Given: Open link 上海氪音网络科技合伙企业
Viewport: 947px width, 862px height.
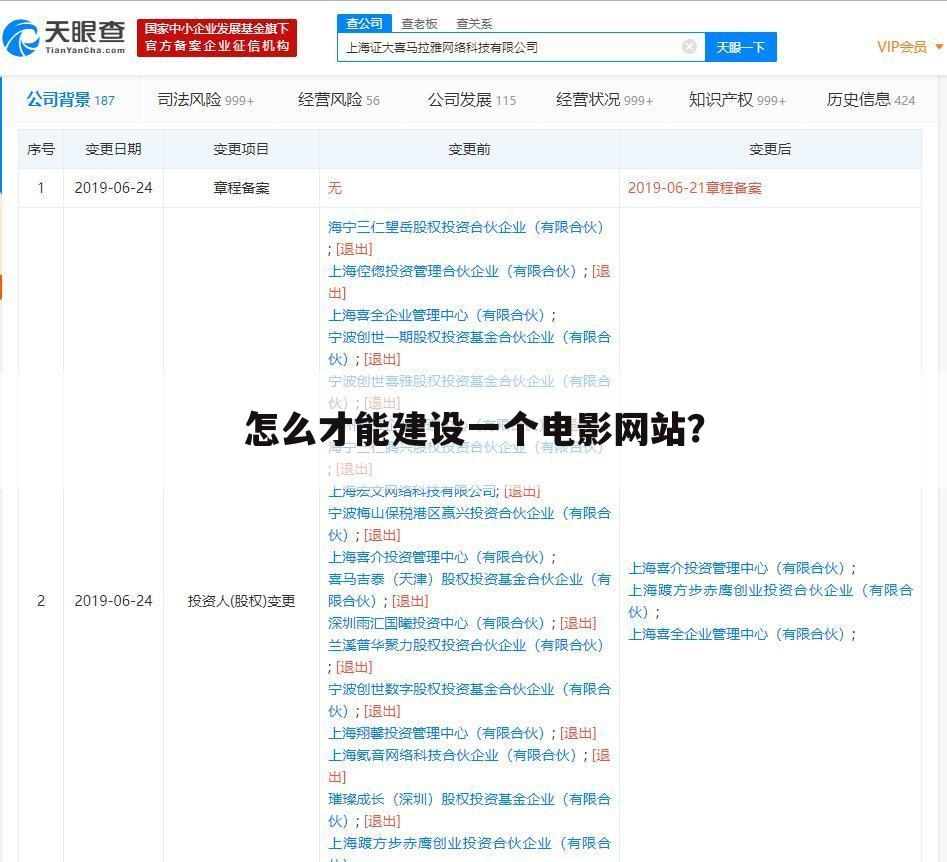Looking at the screenshot, I should click(x=452, y=755).
